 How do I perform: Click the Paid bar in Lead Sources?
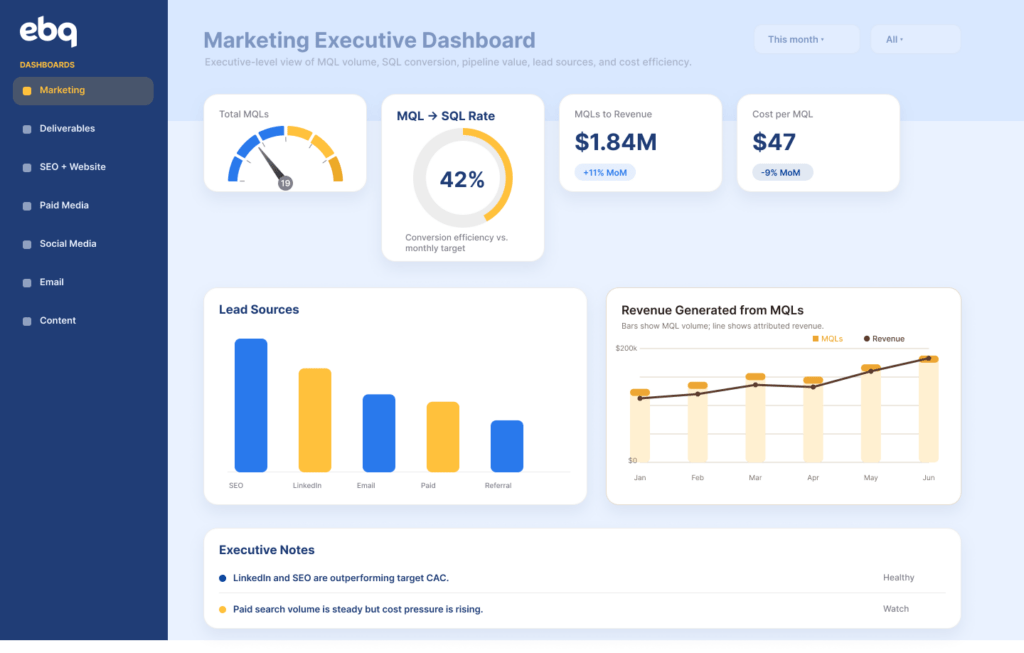(x=443, y=437)
